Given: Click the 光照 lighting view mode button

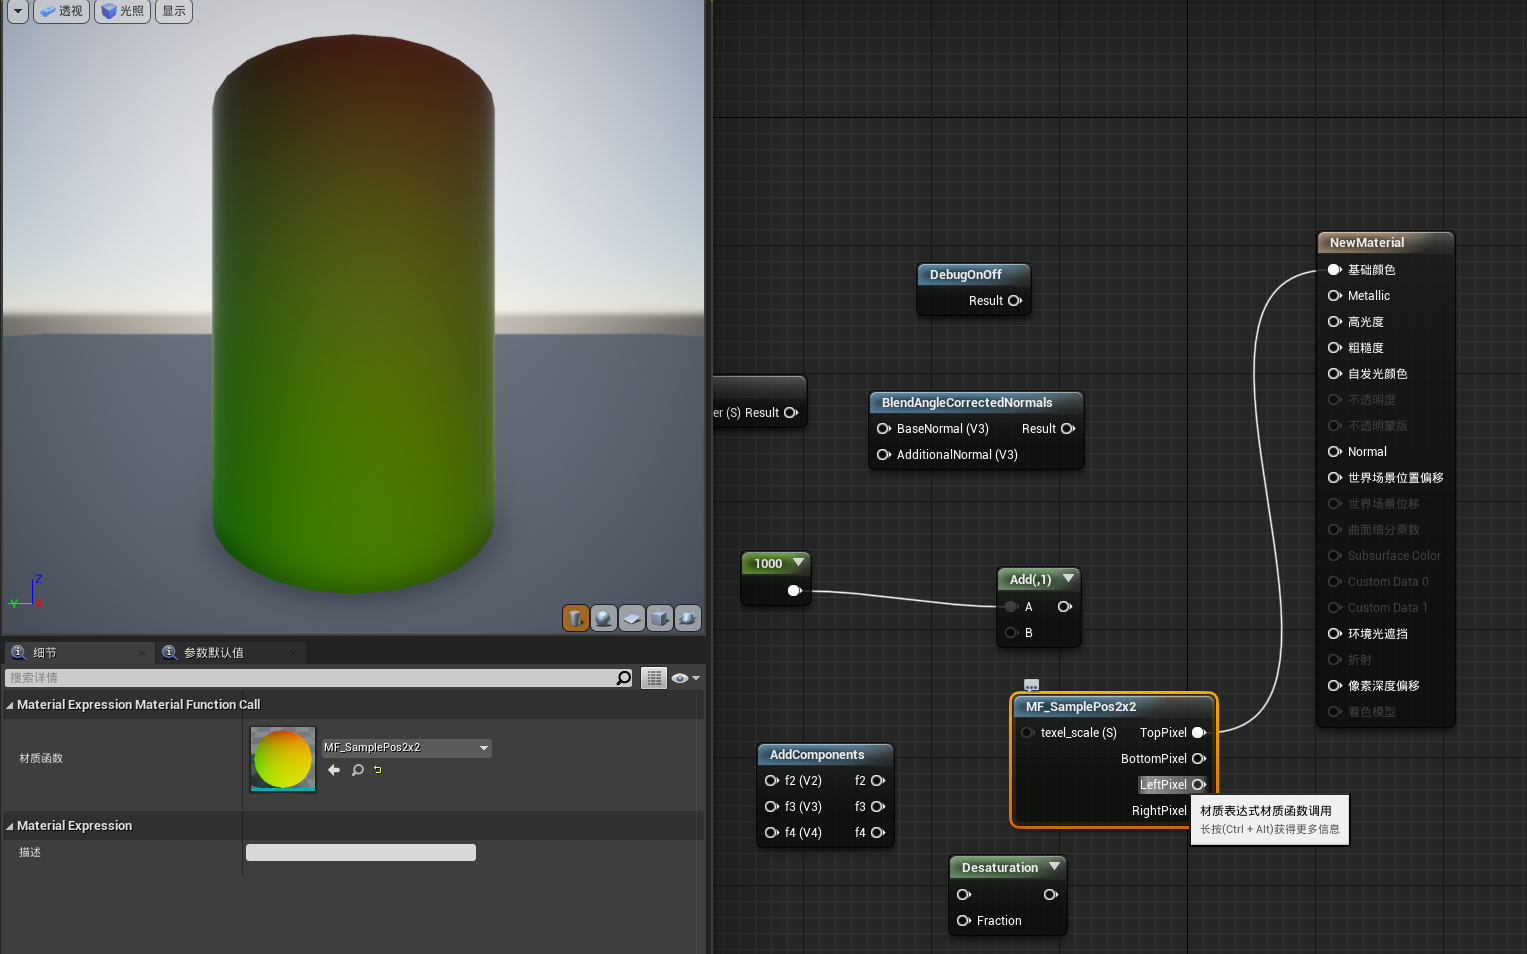Looking at the screenshot, I should pyautogui.click(x=122, y=11).
